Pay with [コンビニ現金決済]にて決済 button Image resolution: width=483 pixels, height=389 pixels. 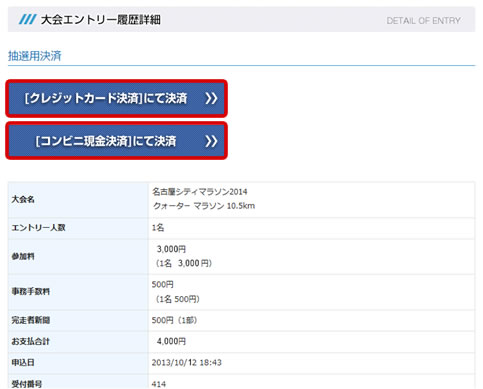click(116, 141)
